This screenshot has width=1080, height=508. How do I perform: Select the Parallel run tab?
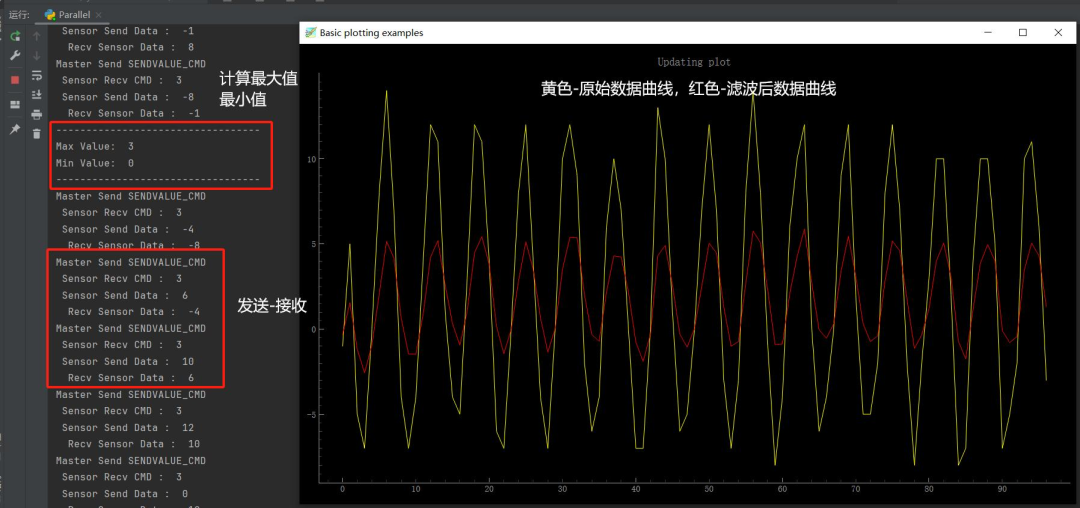click(x=74, y=15)
